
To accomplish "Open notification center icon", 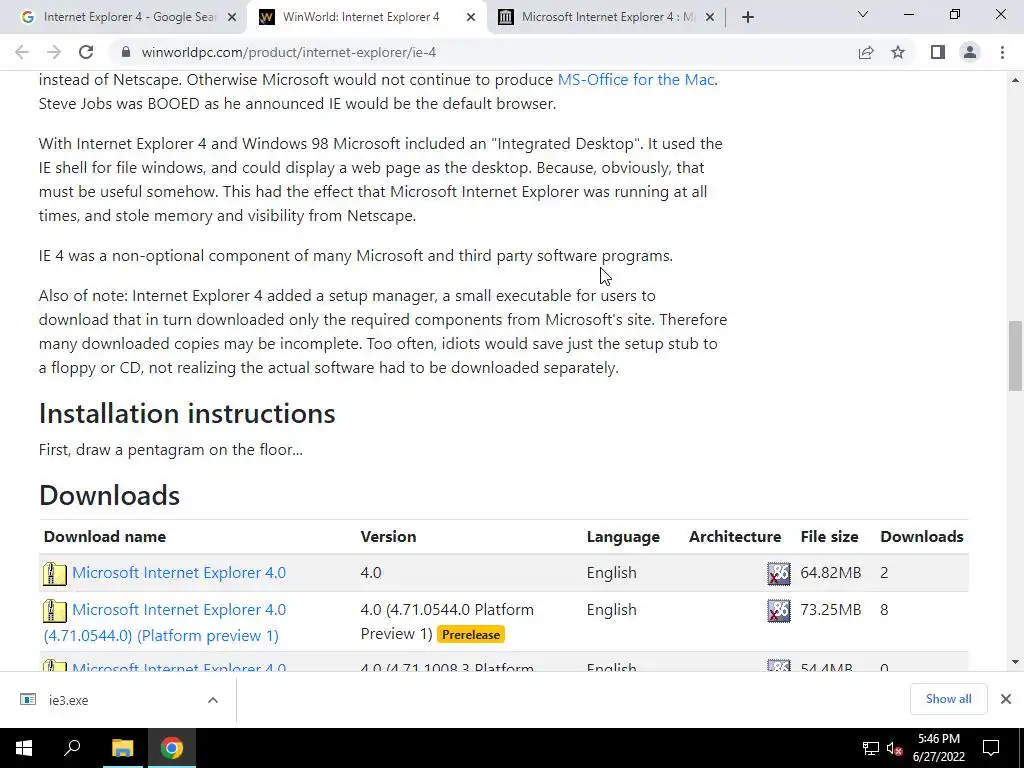I will point(991,748).
